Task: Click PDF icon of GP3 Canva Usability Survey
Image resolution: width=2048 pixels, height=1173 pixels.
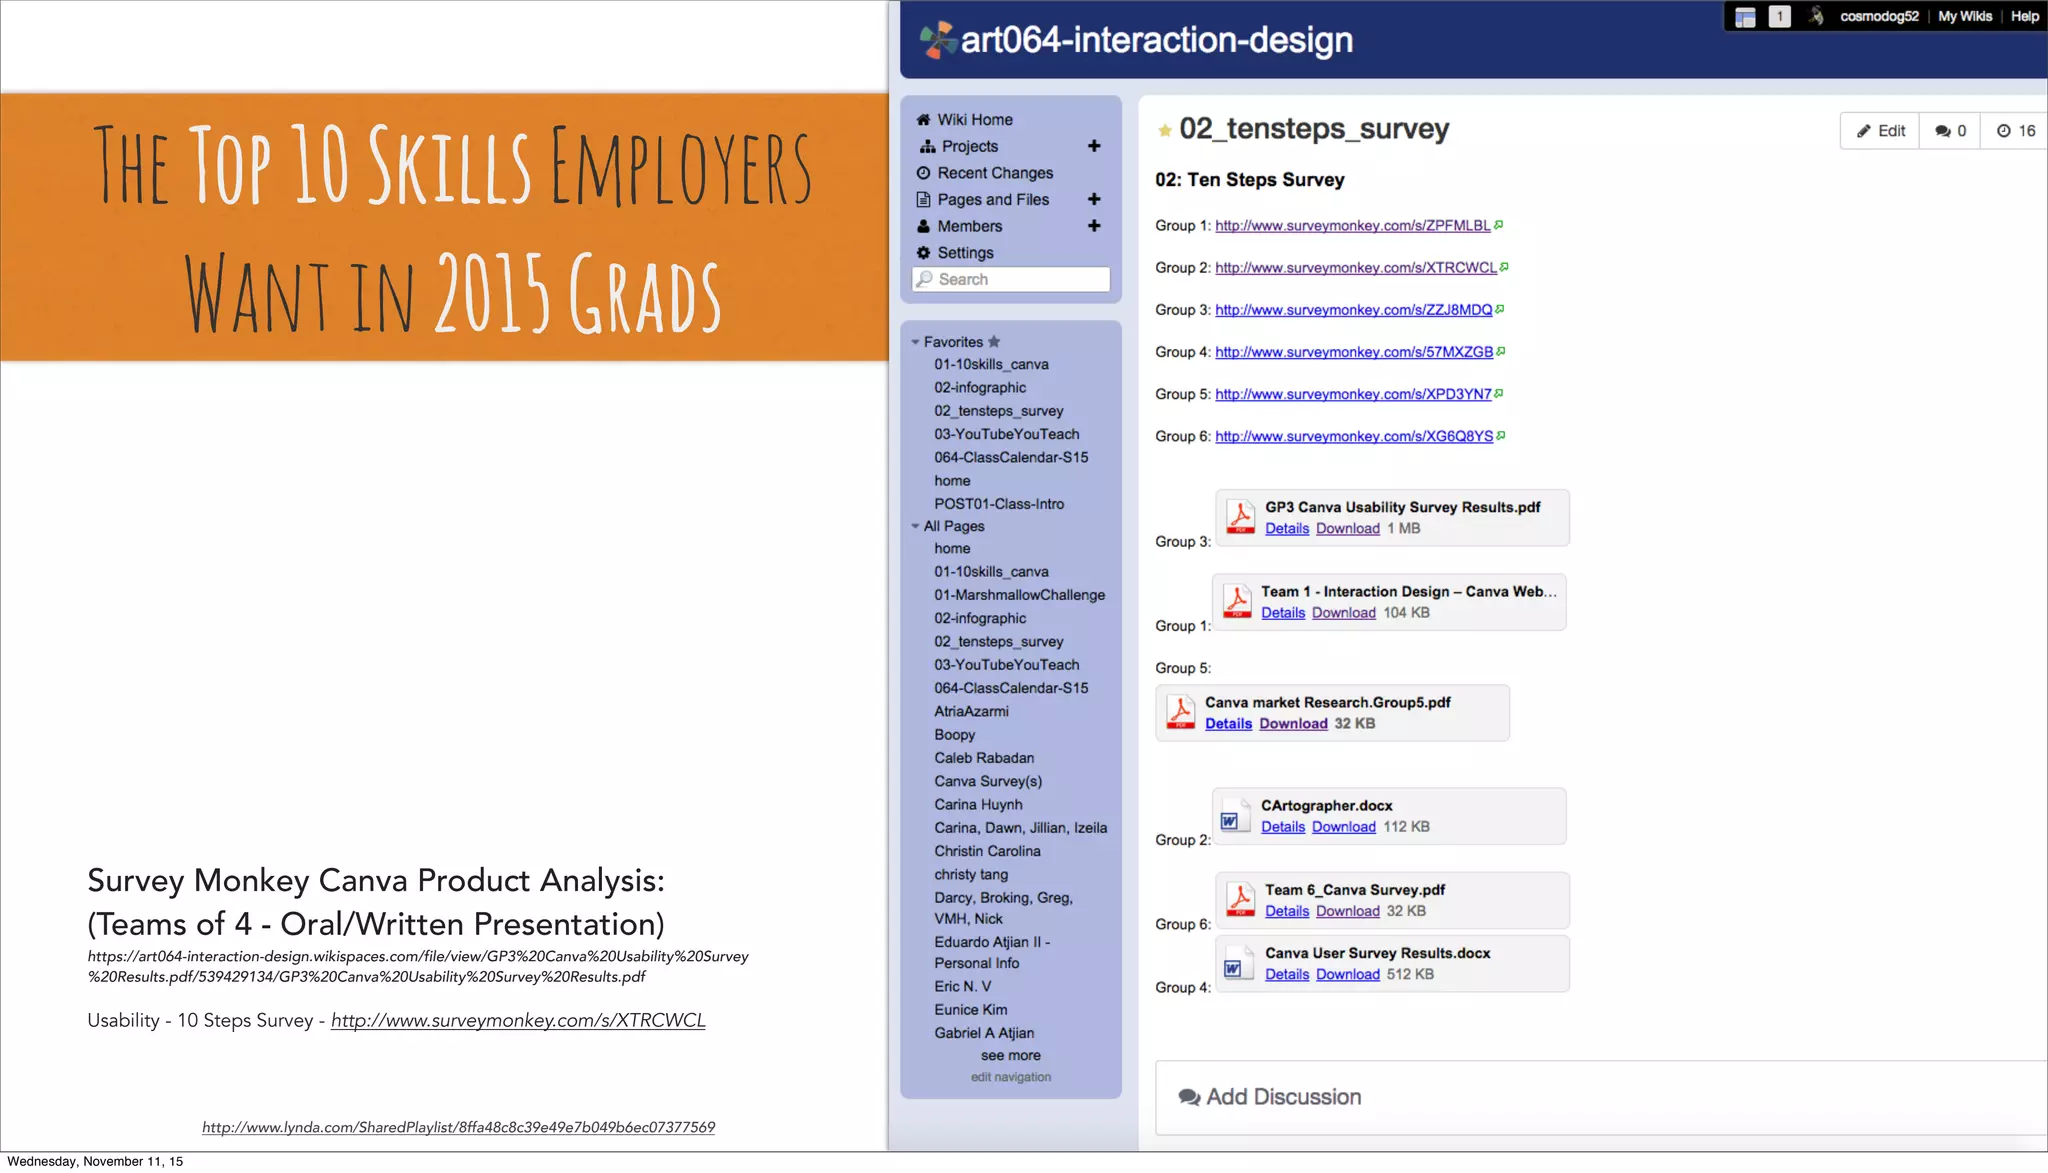Action: coord(1240,517)
